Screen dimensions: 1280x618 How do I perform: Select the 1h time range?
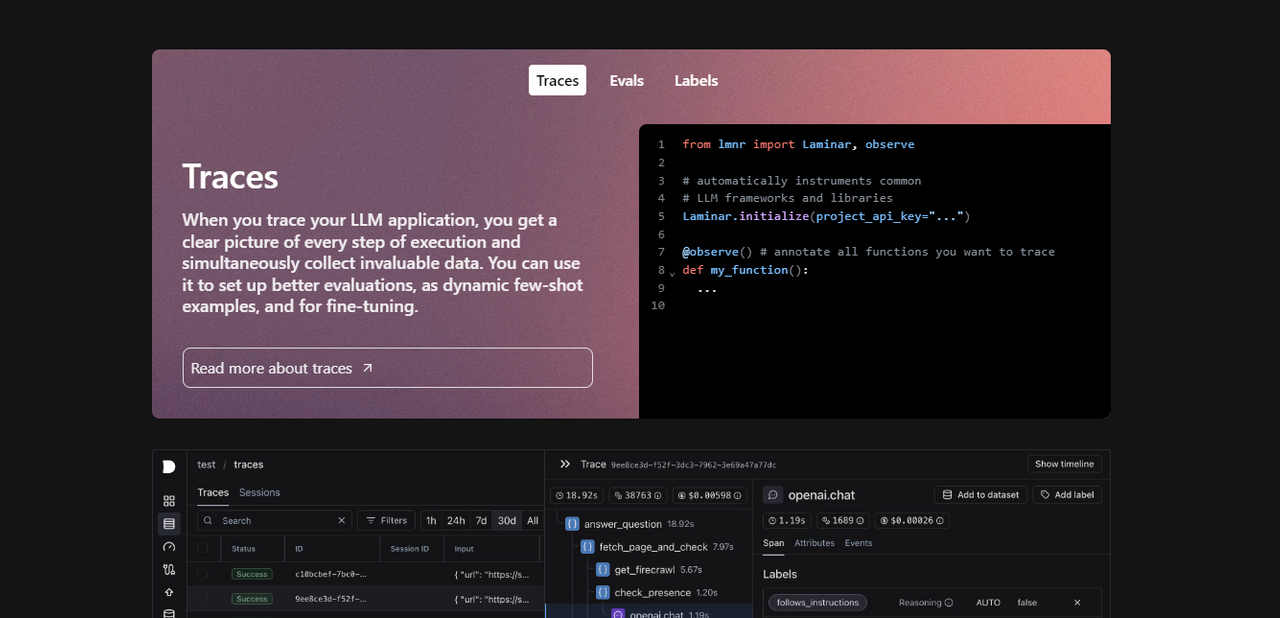[431, 521]
